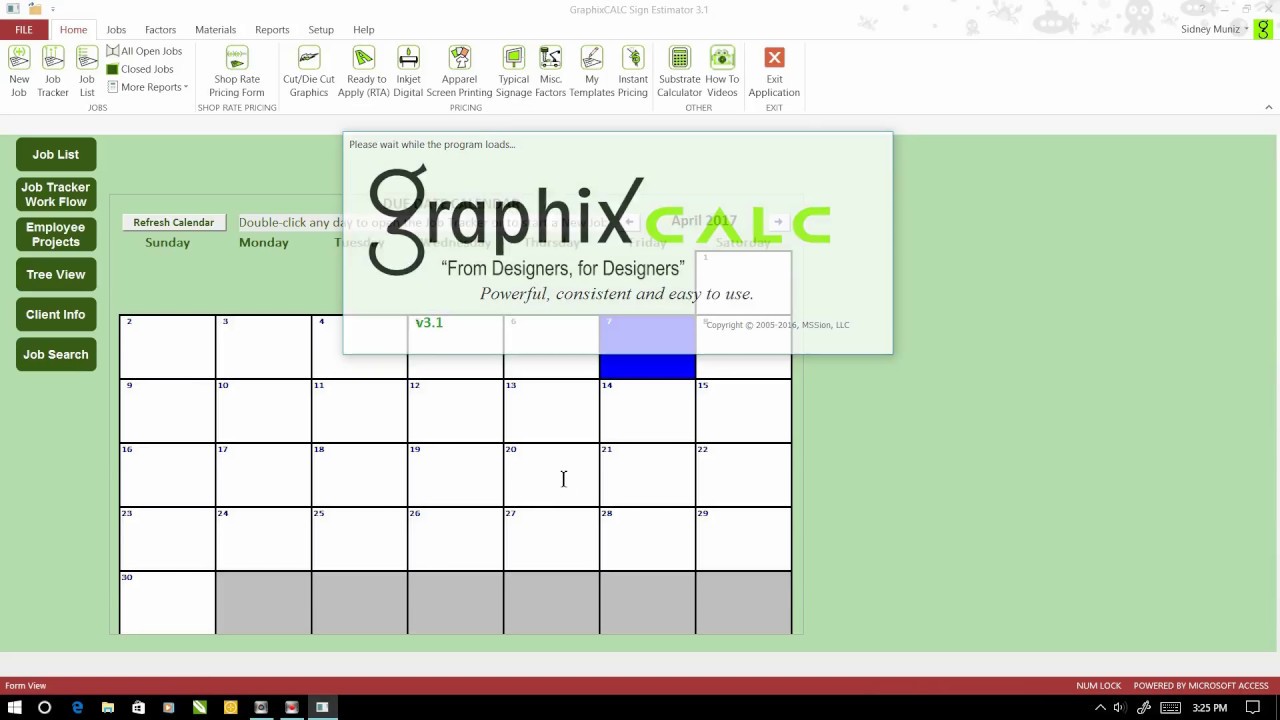This screenshot has width=1280, height=720.
Task: Open the Microsoft Store taskbar icon
Action: click(138, 708)
